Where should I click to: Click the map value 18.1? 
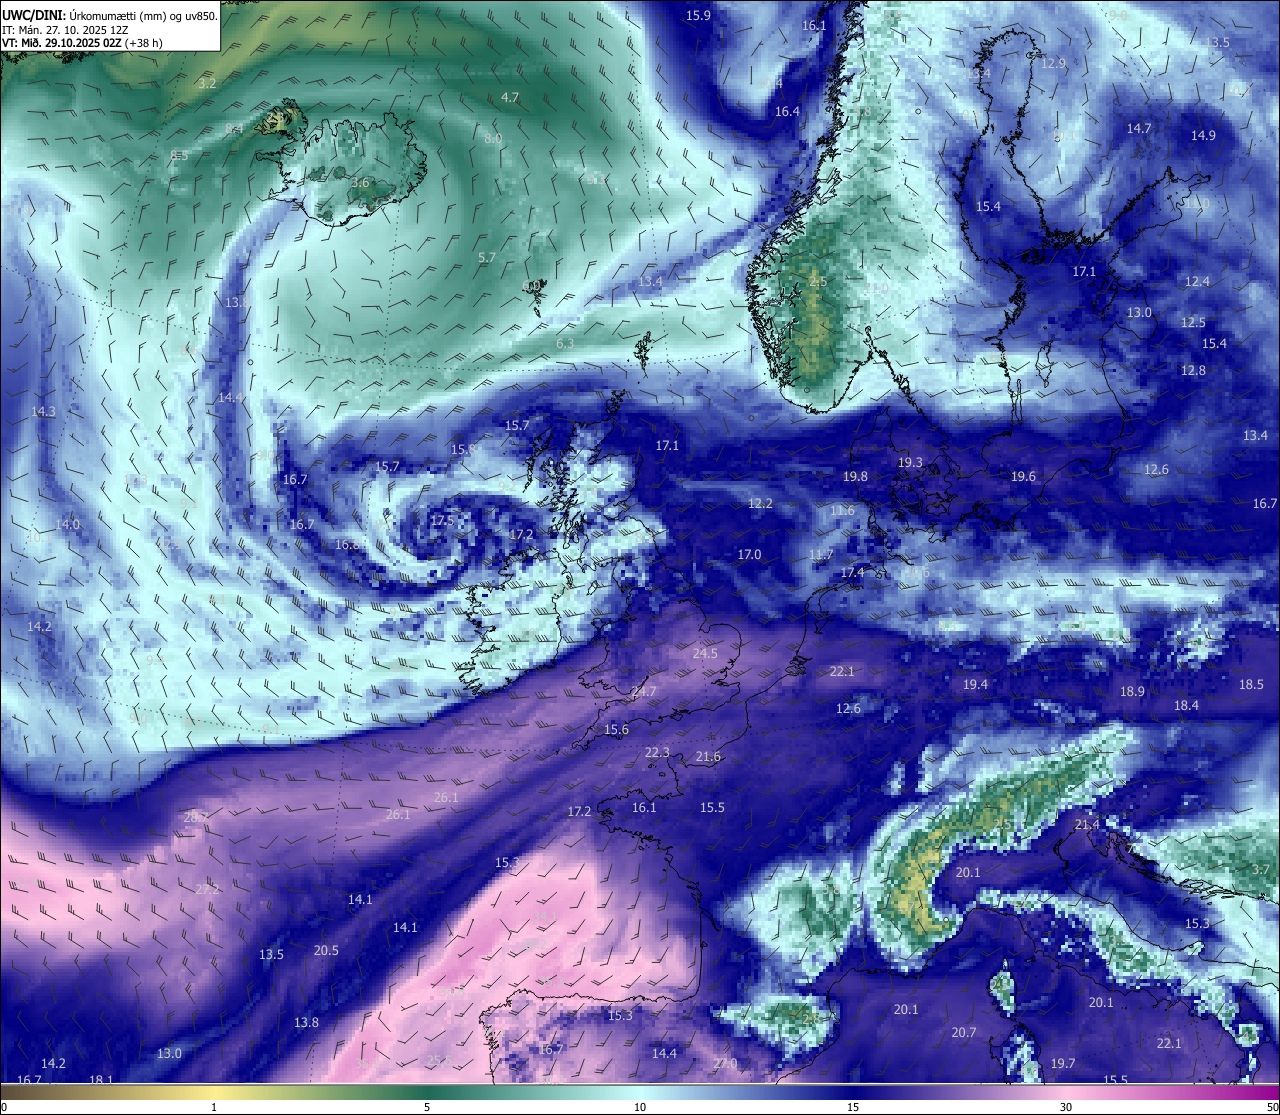101,1079
